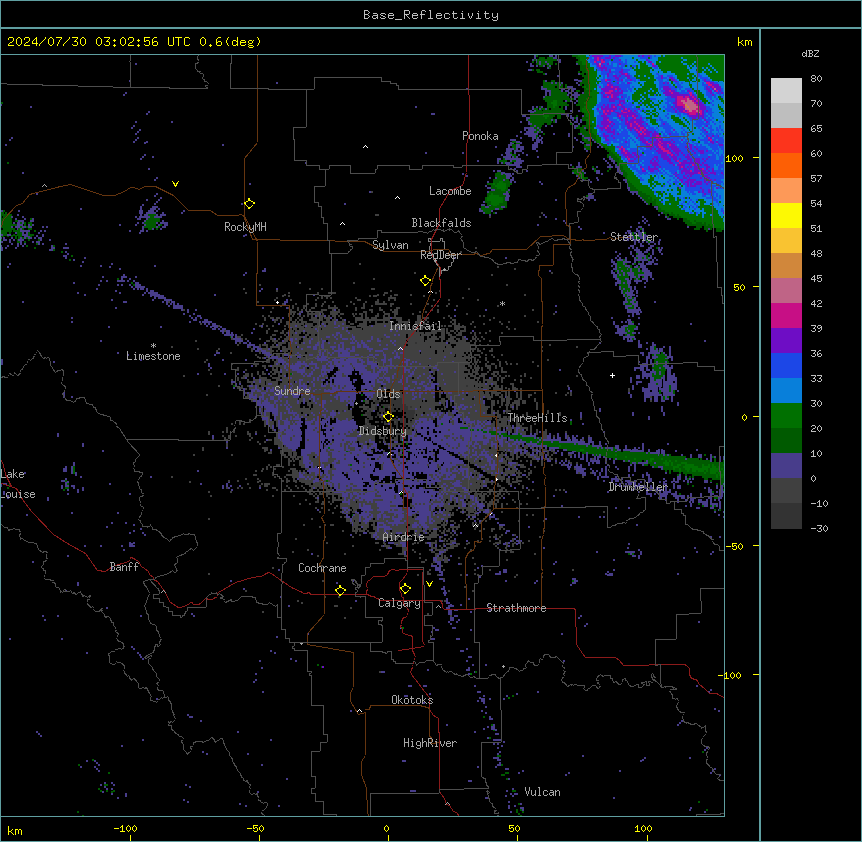The width and height of the screenshot is (862, 842).
Task: Click the Vulcan label
Action: (543, 792)
